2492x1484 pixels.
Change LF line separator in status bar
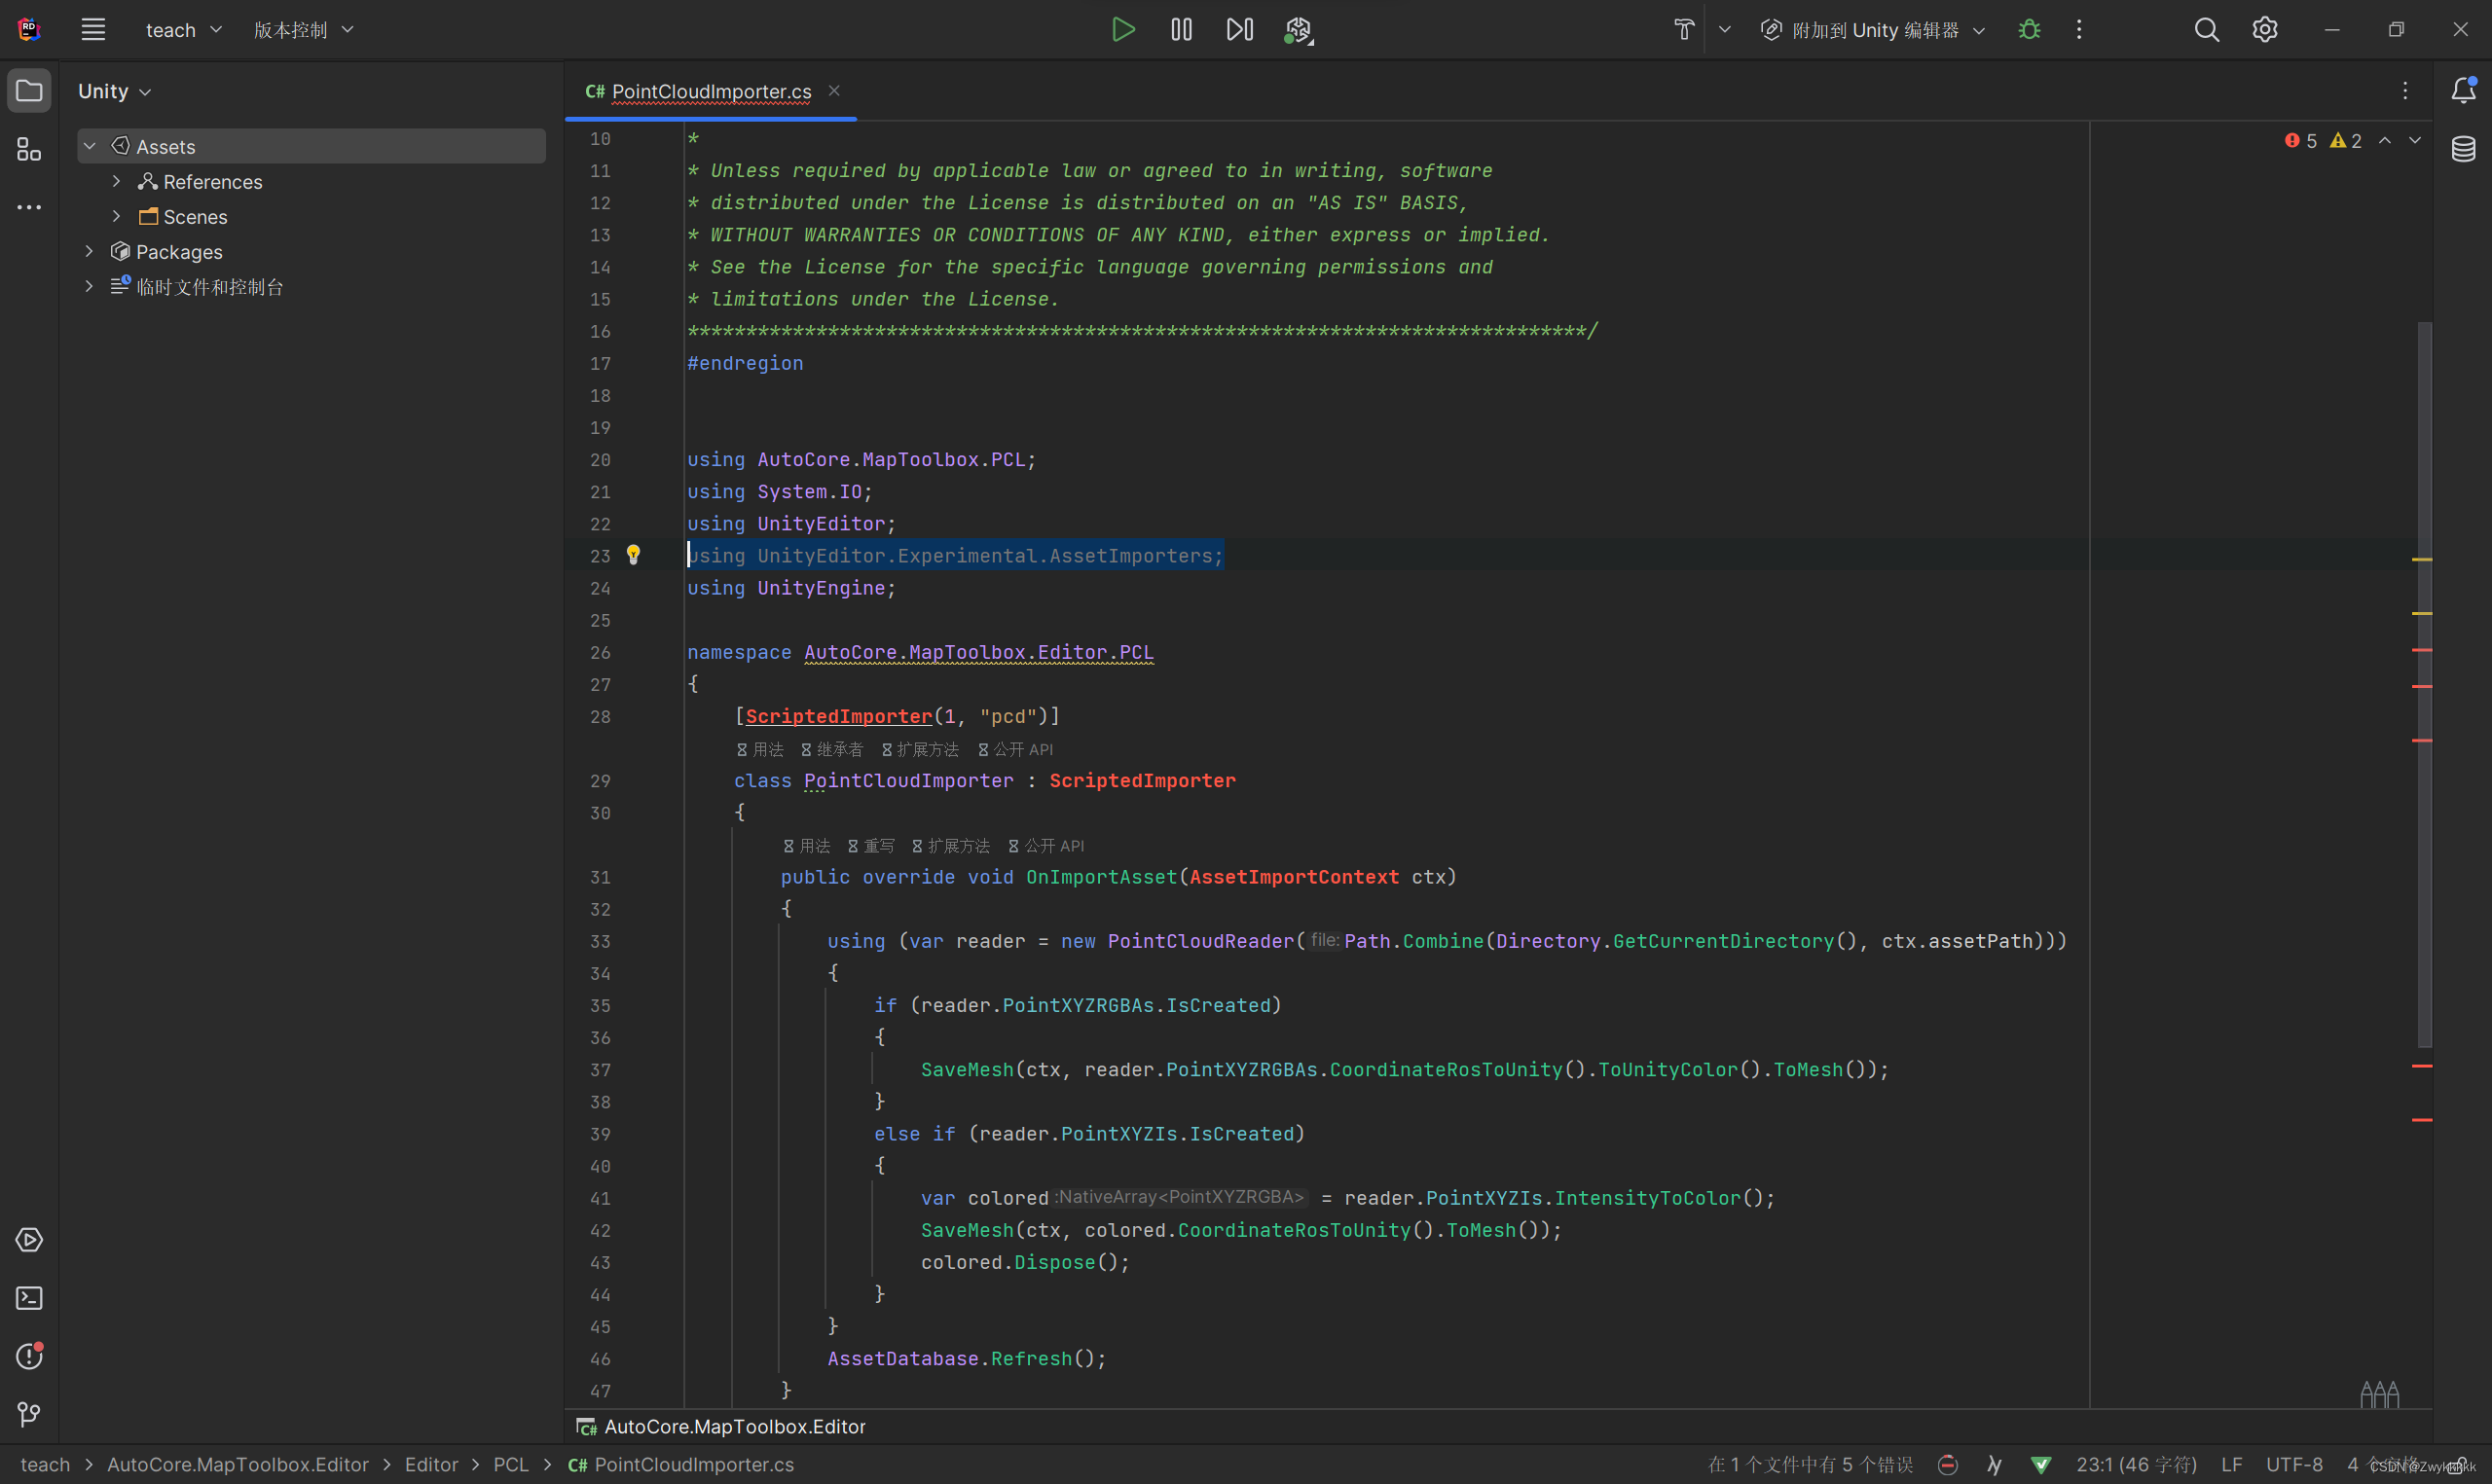coord(2232,1464)
